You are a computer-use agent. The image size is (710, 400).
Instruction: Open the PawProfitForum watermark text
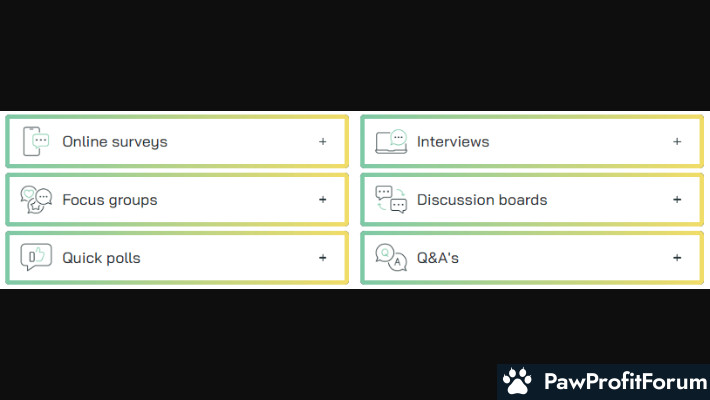(x=625, y=381)
